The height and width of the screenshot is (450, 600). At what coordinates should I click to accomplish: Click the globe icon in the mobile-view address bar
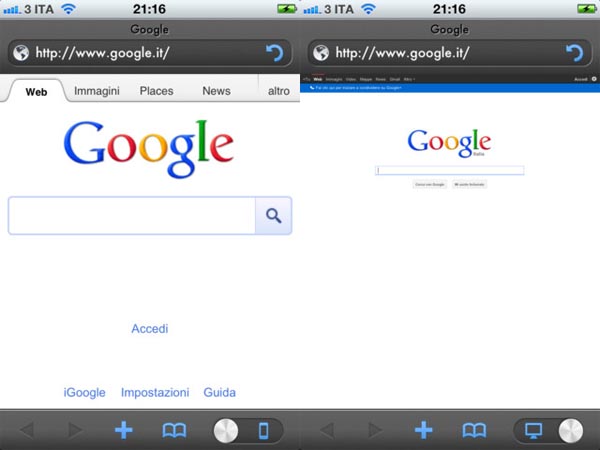(x=21, y=53)
